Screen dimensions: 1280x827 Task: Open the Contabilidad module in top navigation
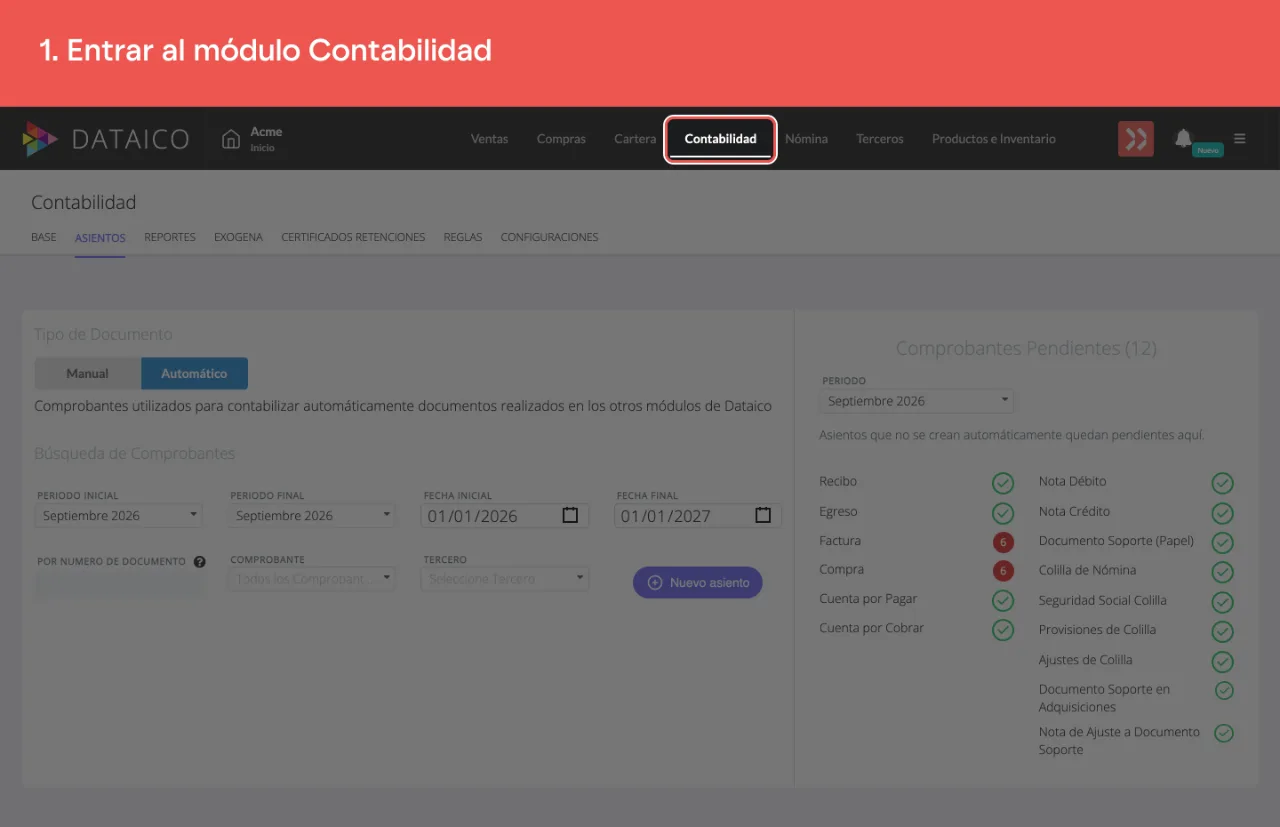click(x=720, y=139)
